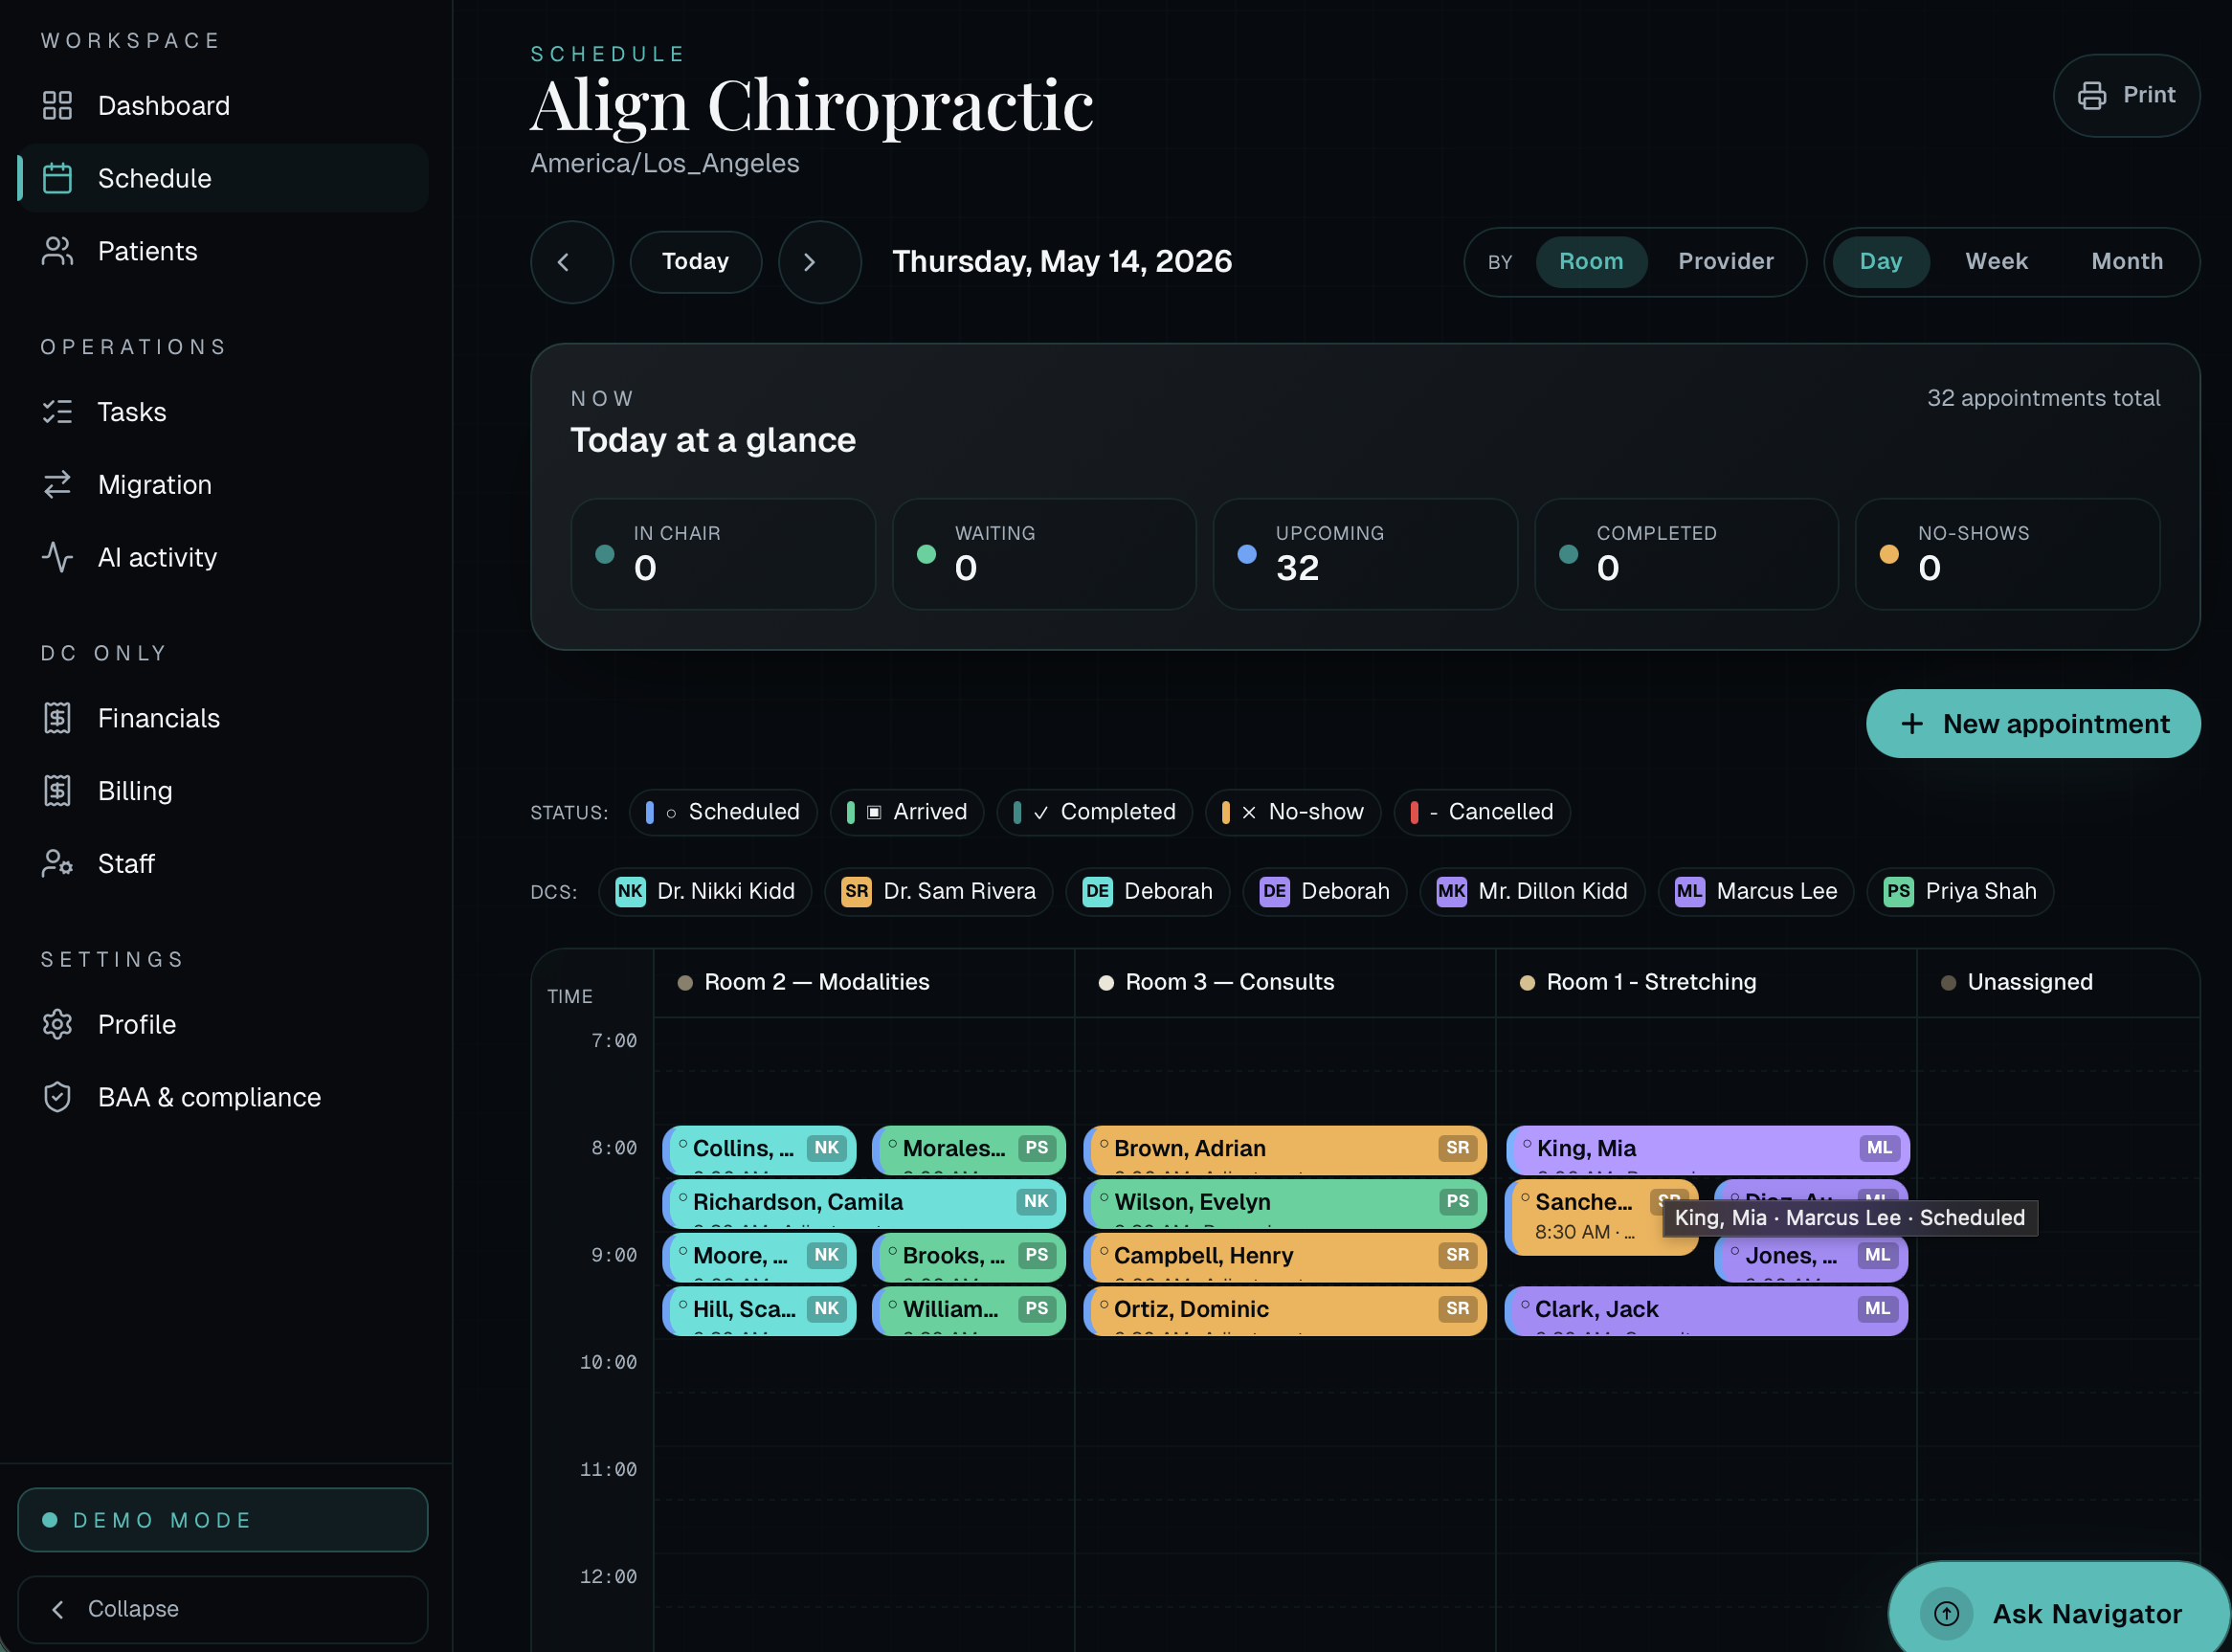Click the Upcoming blue status dot
Viewport: 2232px width, 1652px height.
[1247, 554]
